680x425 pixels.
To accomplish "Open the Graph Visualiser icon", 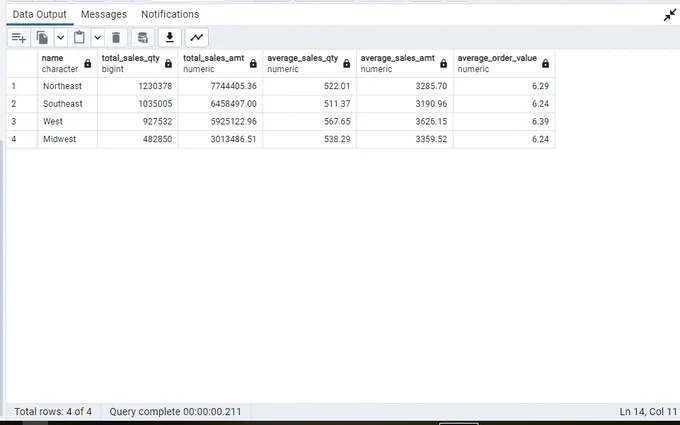I will pos(196,38).
